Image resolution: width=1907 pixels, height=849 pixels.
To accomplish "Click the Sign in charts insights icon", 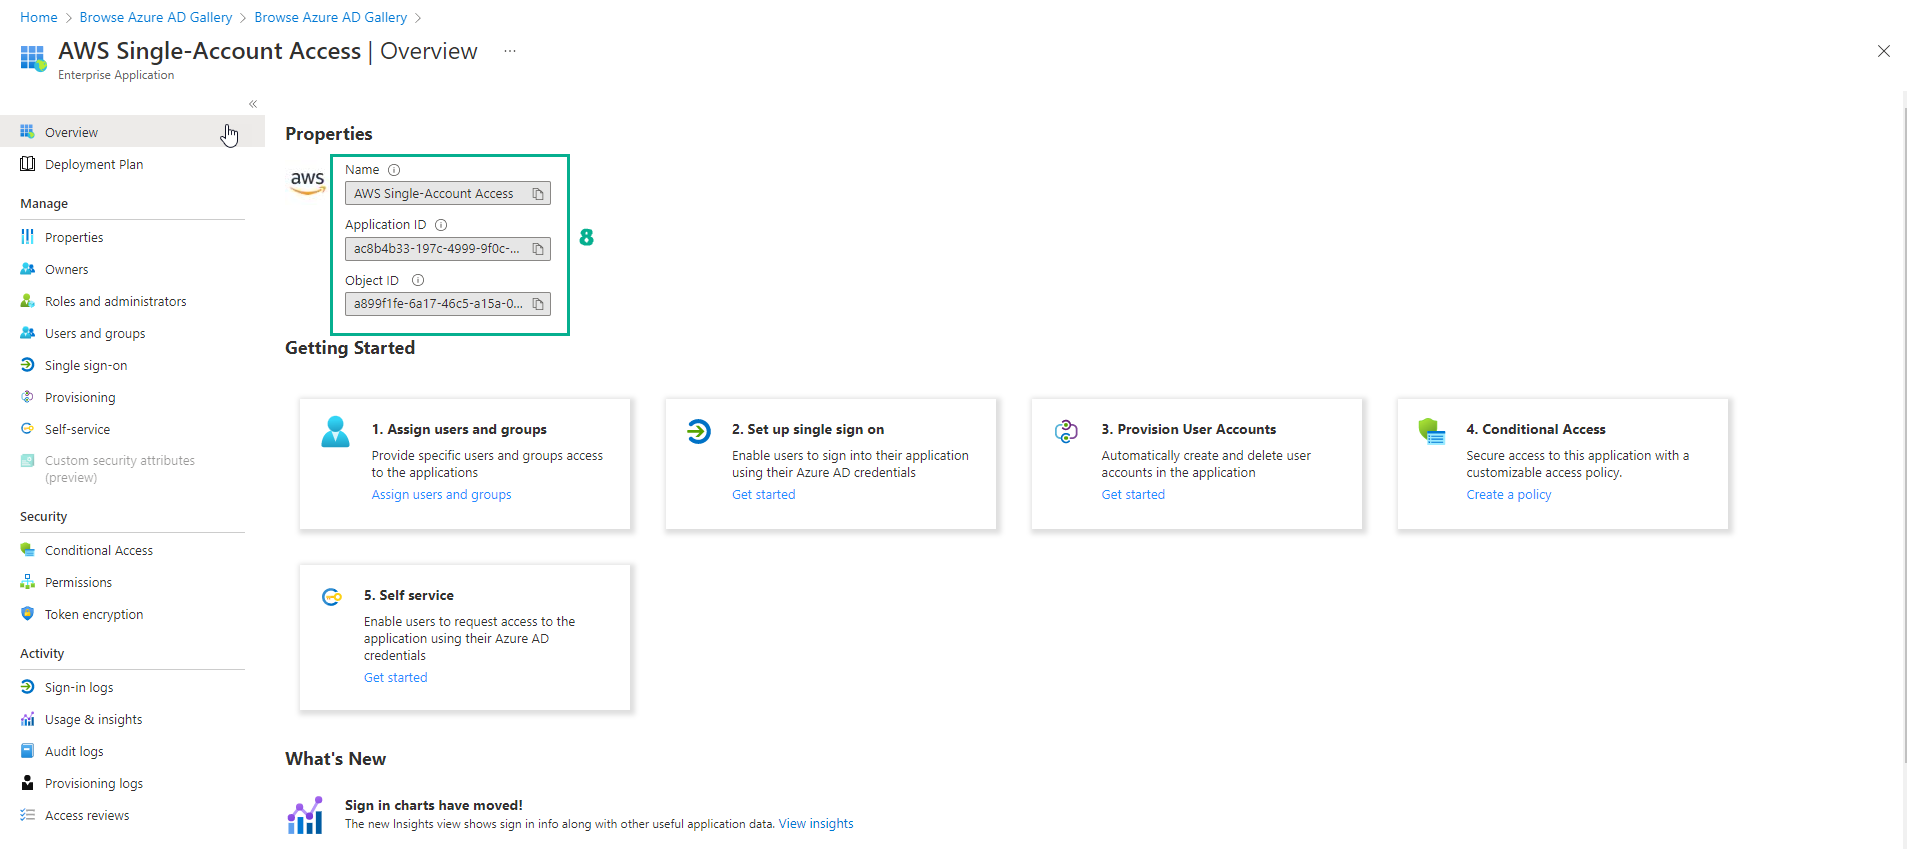I will click(306, 815).
